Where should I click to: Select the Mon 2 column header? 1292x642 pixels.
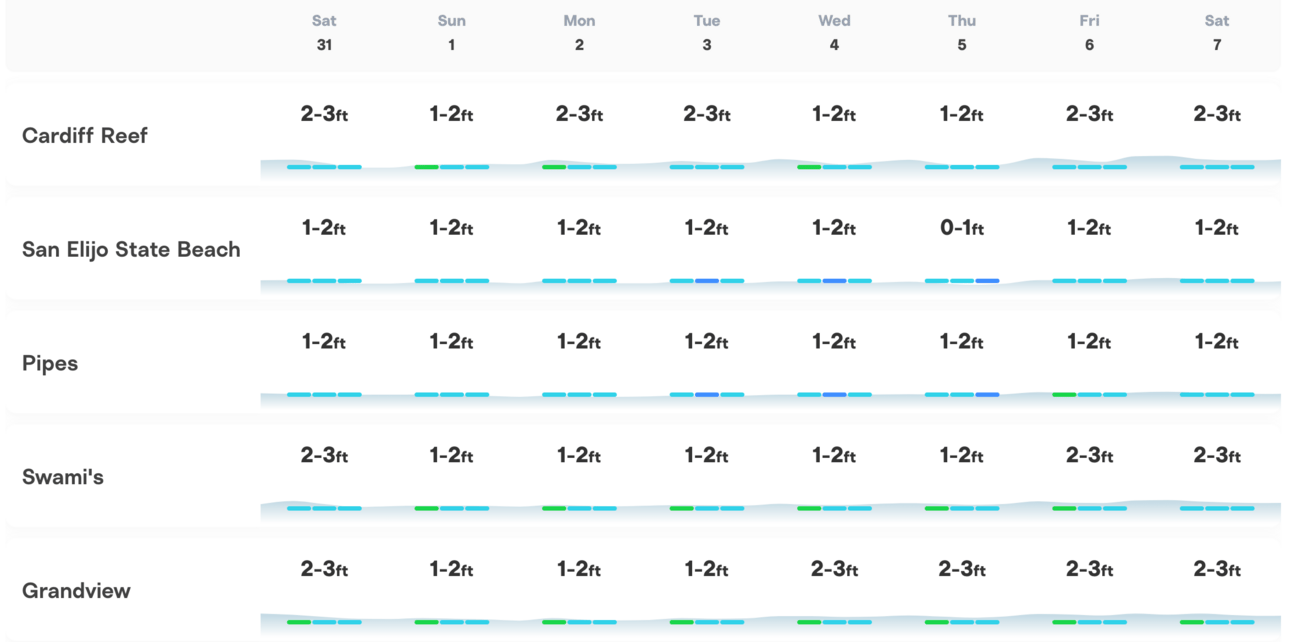pyautogui.click(x=579, y=33)
